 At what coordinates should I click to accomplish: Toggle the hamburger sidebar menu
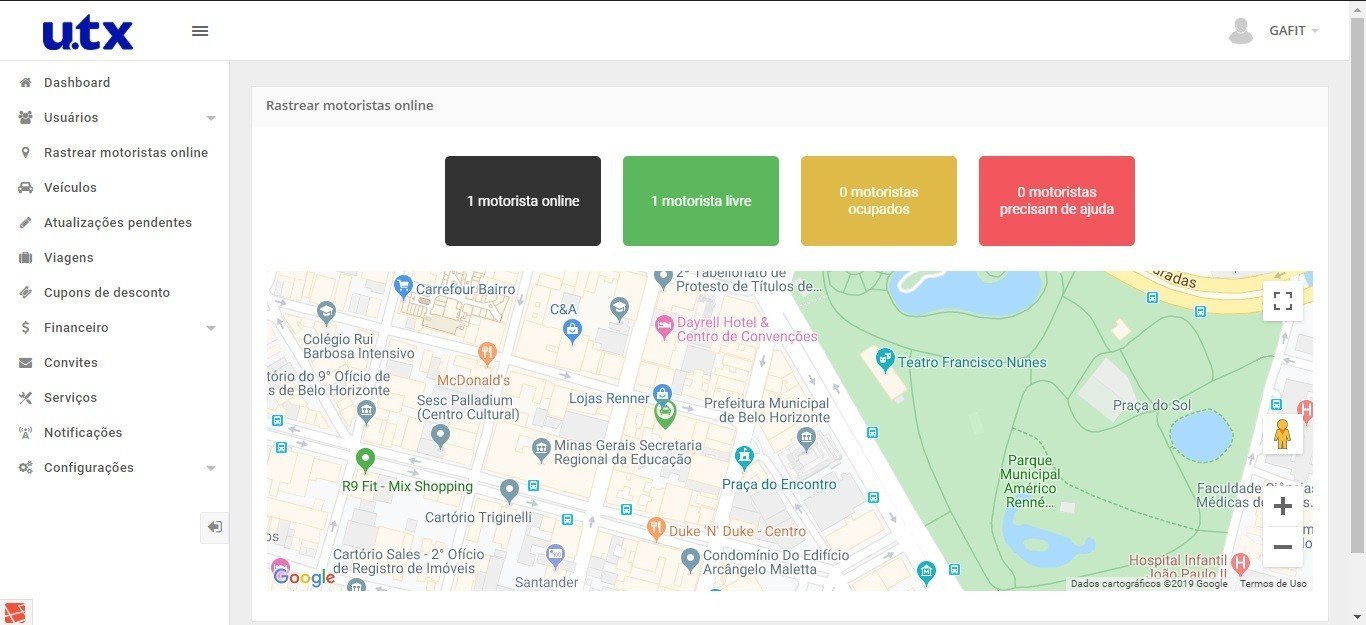point(200,31)
